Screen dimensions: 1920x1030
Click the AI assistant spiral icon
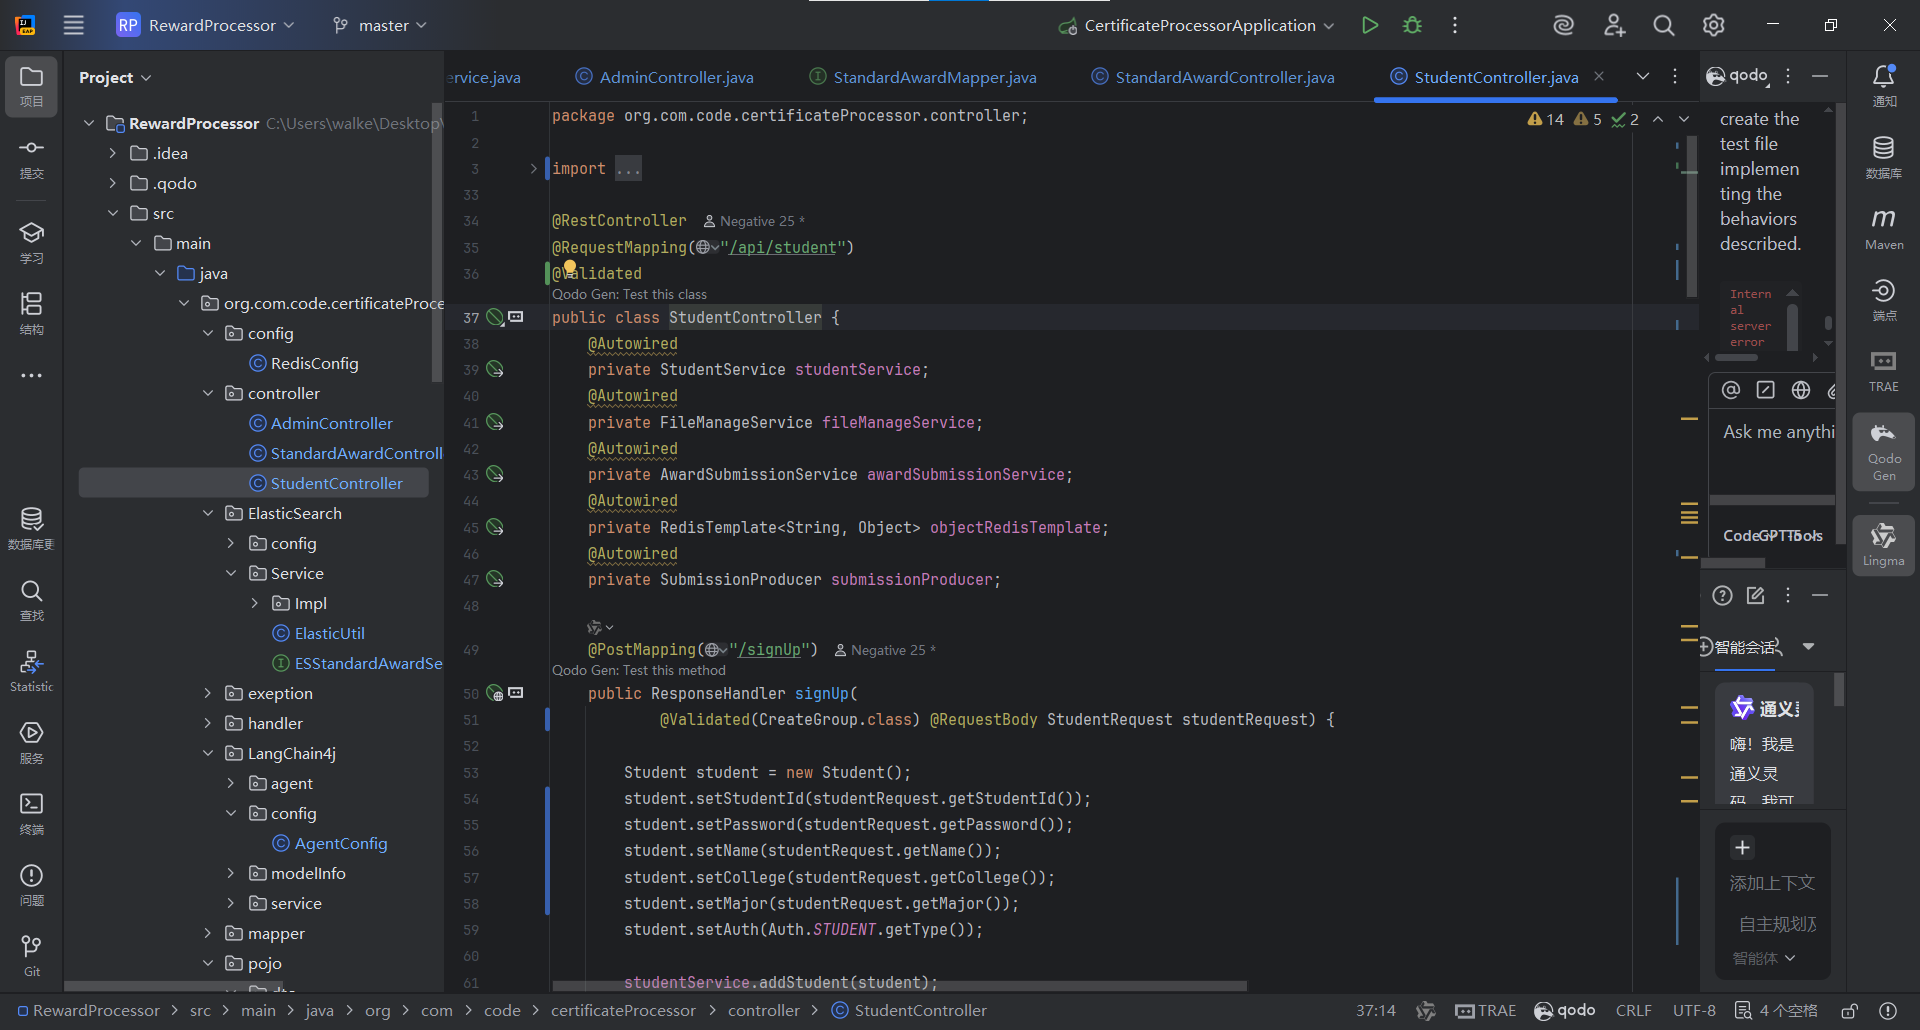1564,25
